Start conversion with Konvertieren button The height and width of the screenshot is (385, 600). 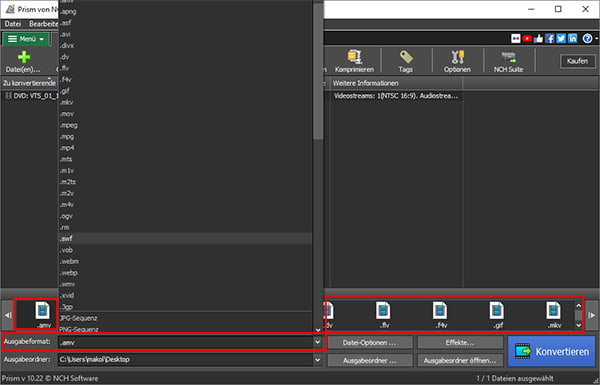click(551, 351)
